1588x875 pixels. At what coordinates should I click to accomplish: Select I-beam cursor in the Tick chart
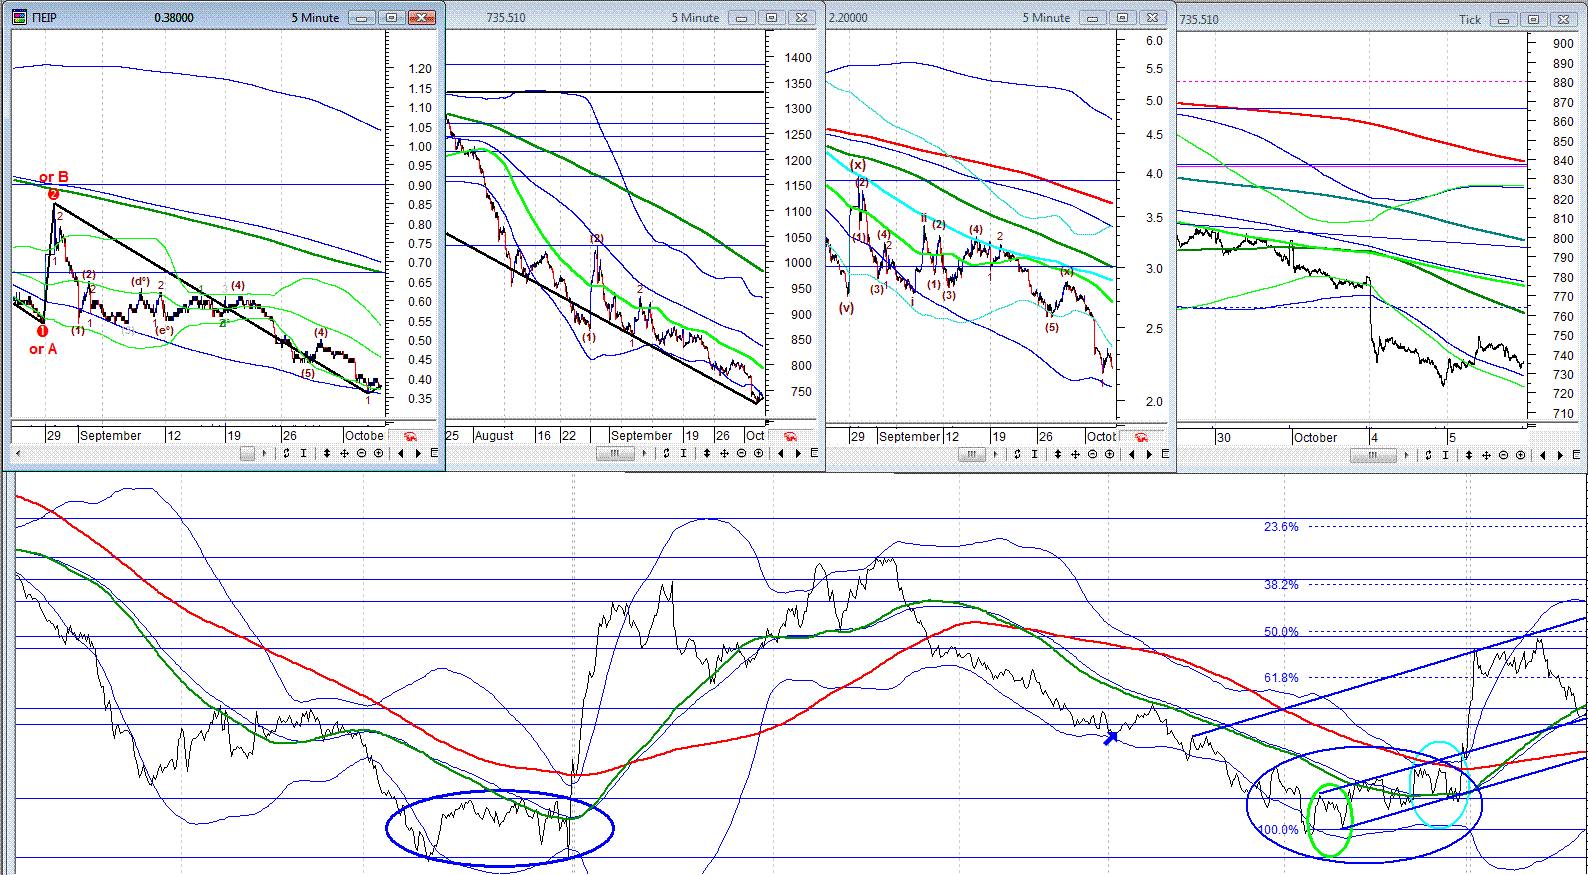click(1445, 455)
